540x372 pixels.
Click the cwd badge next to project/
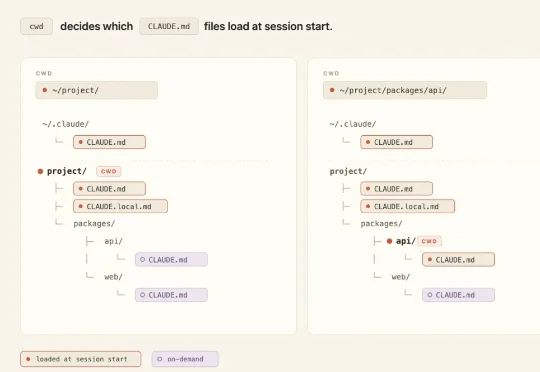[x=108, y=171]
